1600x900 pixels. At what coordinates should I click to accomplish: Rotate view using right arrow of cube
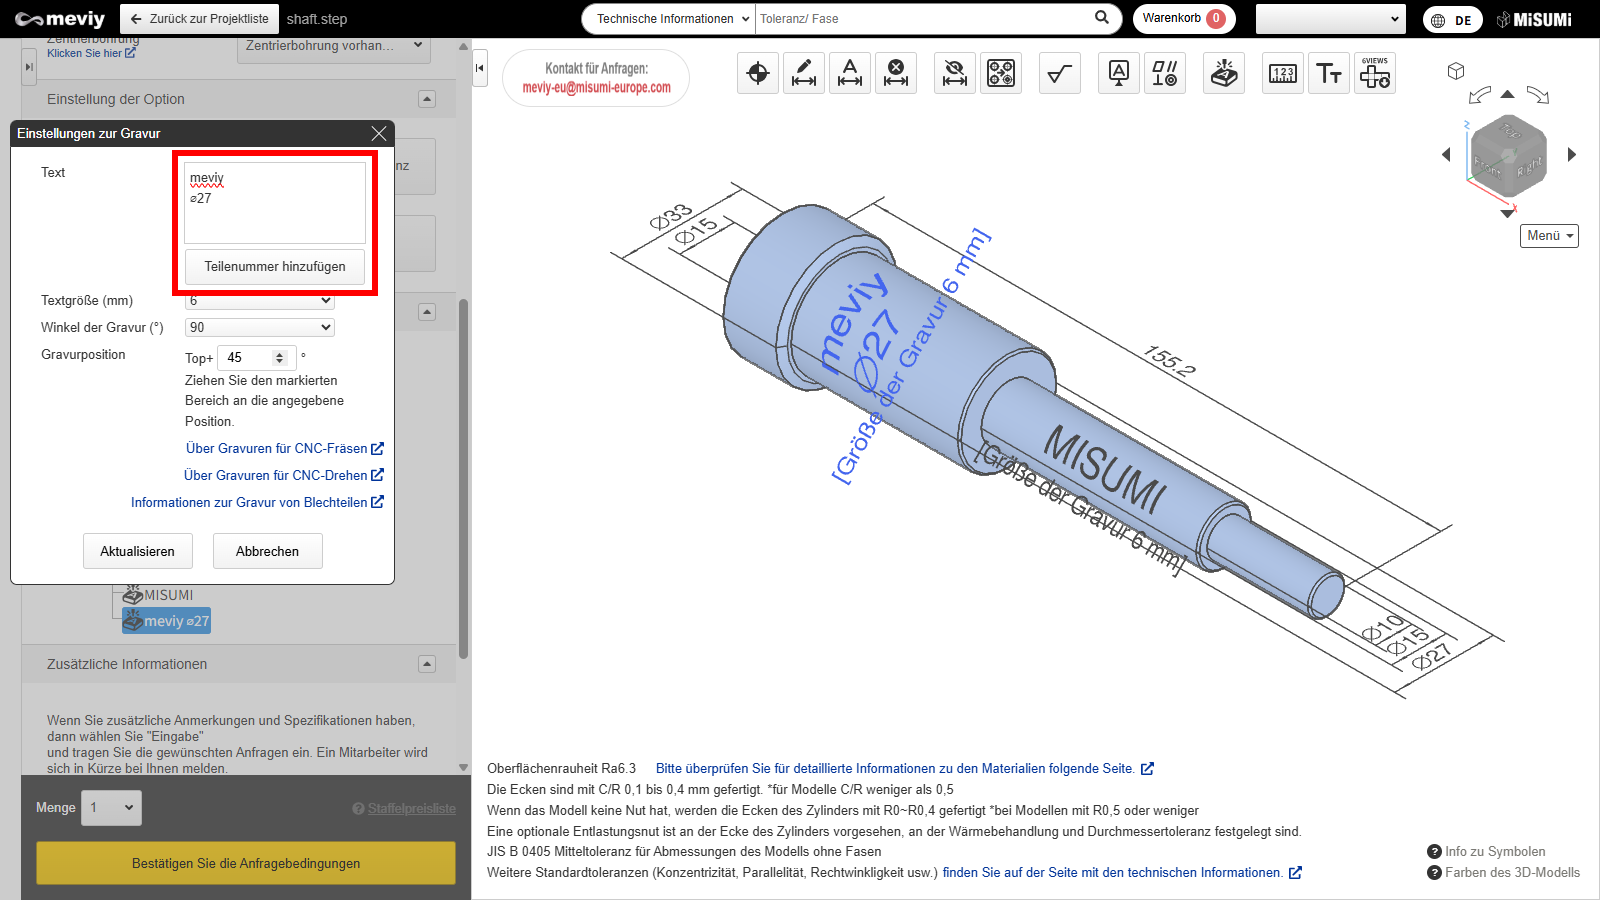1572,154
